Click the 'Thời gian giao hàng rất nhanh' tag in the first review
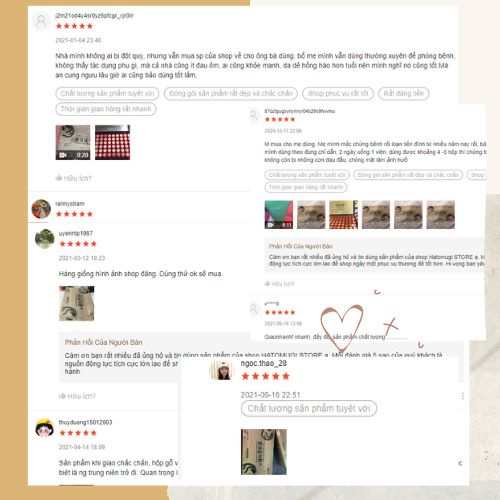The width and height of the screenshot is (500, 500). 106,109
